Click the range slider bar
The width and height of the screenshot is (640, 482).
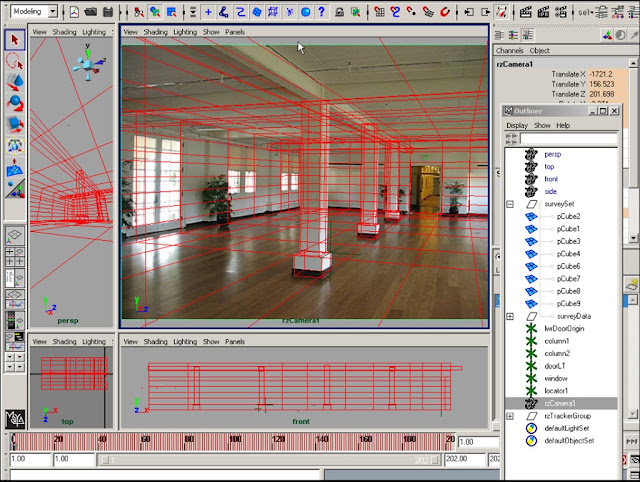[x=270, y=460]
